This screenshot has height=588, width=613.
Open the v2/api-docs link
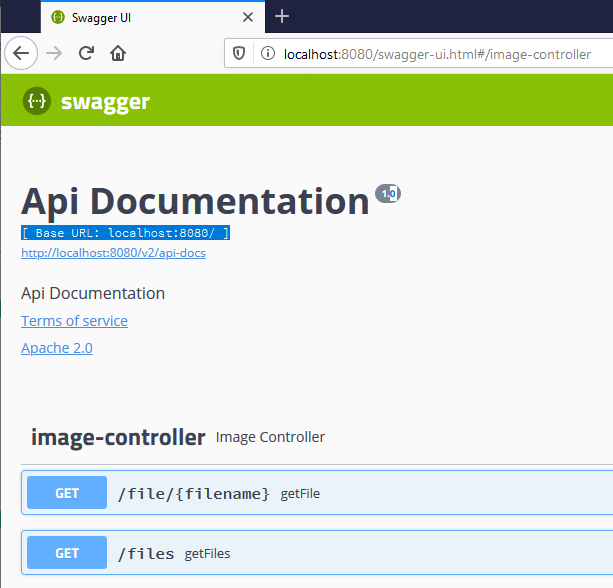[x=113, y=253]
